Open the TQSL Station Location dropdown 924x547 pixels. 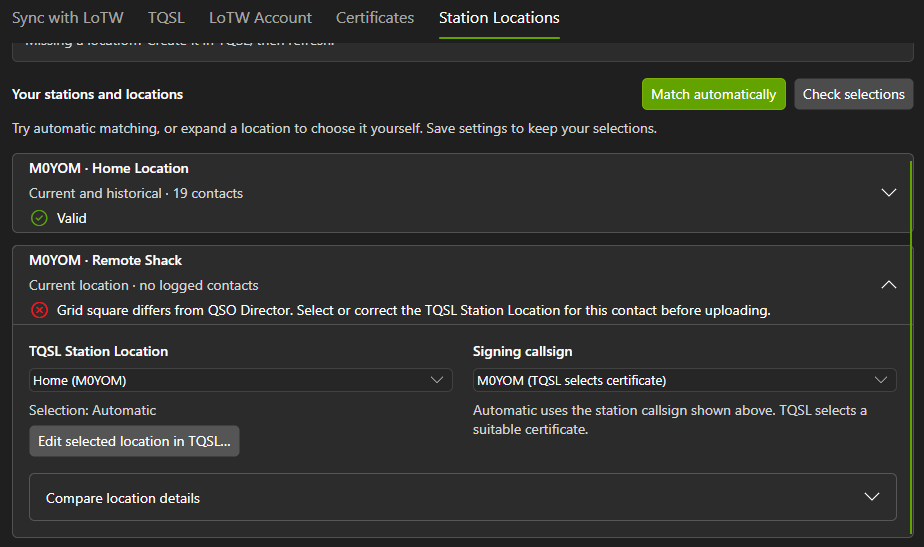pyautogui.click(x=240, y=380)
